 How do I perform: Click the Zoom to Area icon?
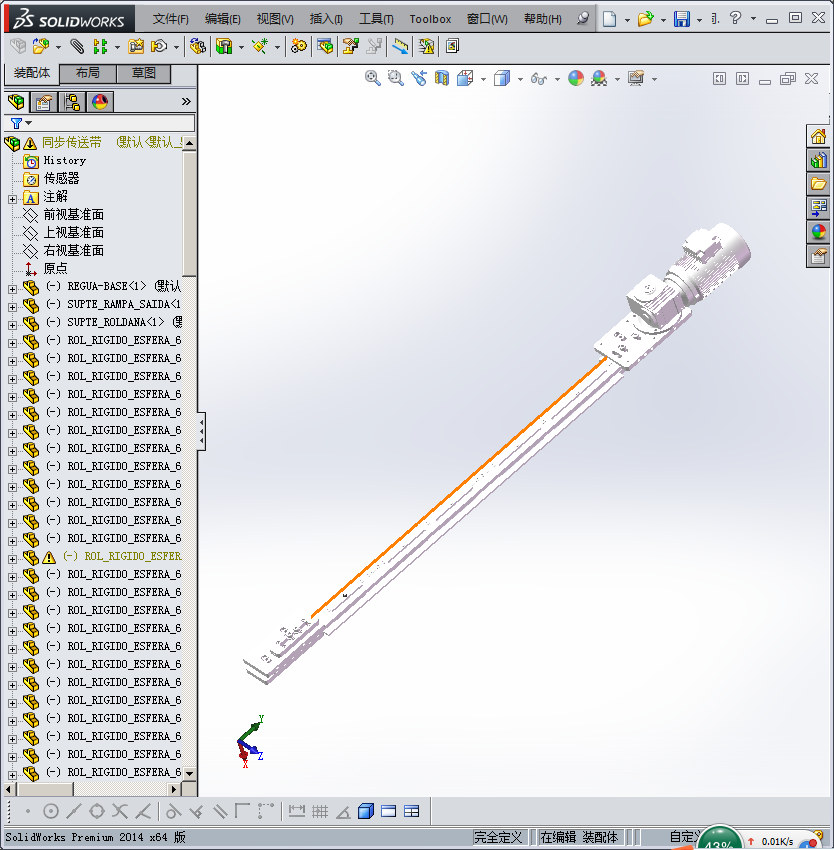tap(396, 79)
